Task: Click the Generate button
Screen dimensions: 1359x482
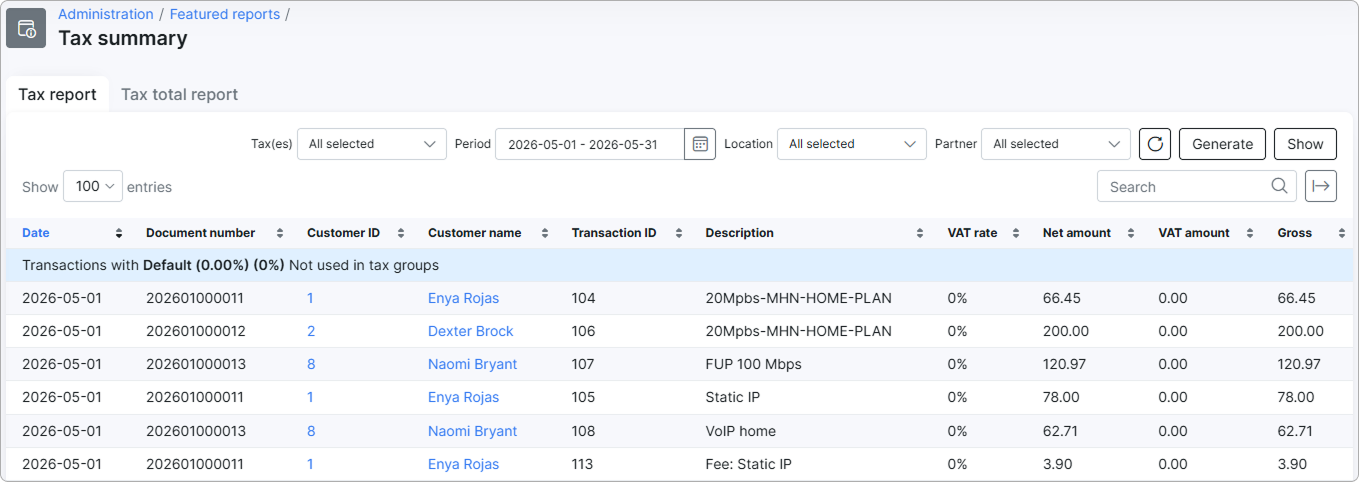Action: click(1222, 144)
